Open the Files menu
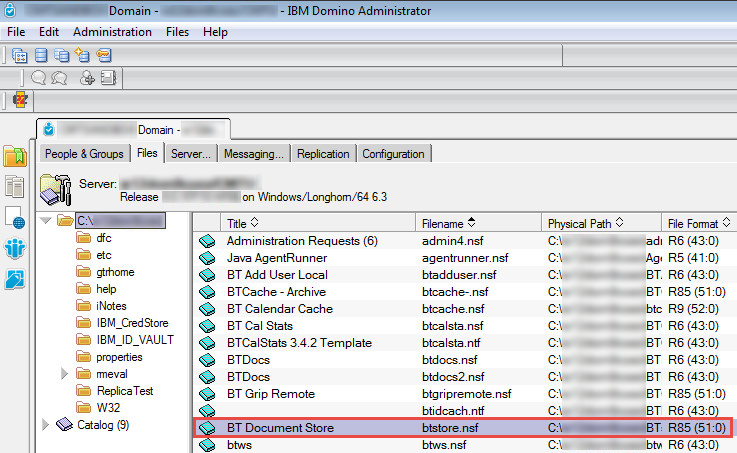 click(x=177, y=32)
